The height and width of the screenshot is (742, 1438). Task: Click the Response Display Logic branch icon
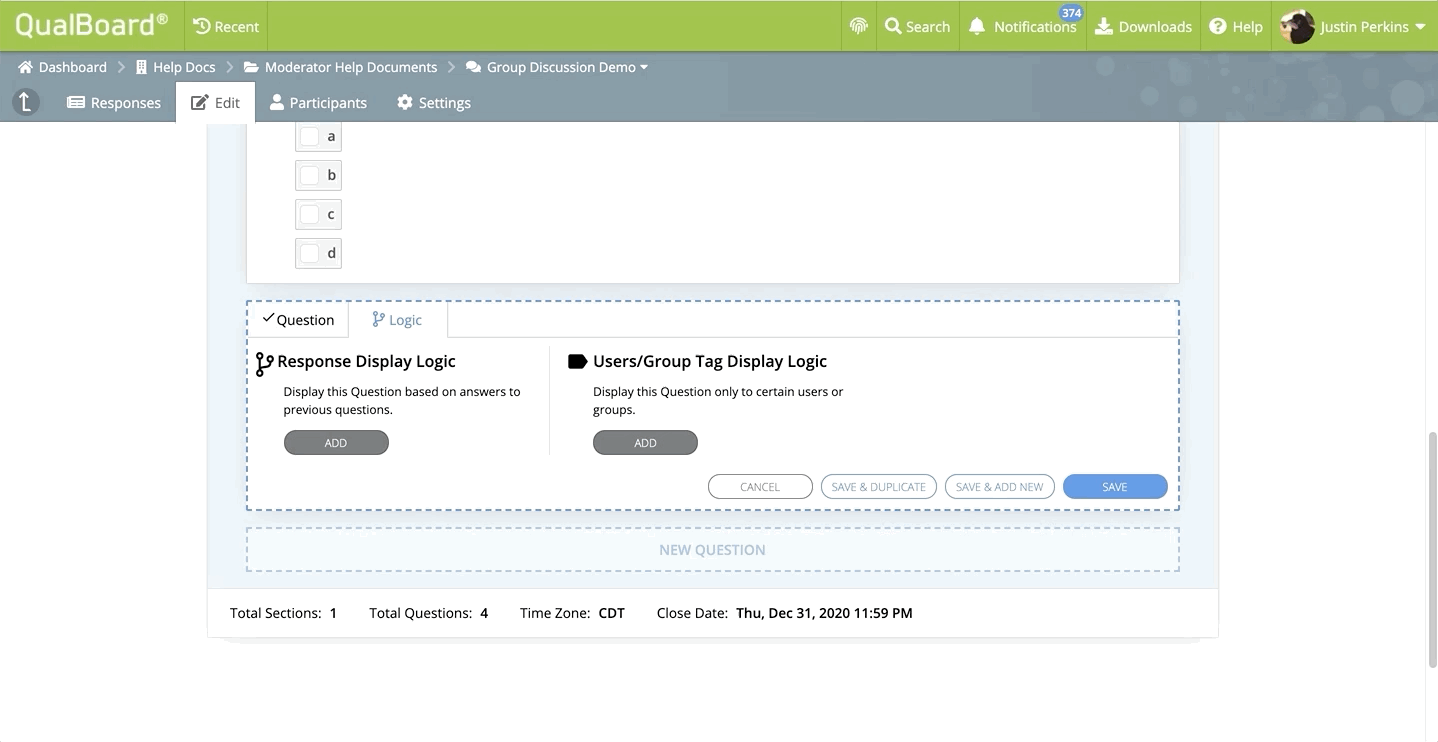264,364
